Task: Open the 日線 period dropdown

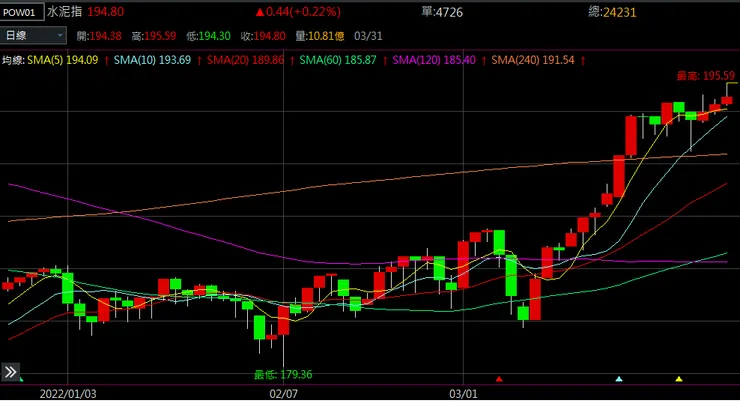Action: click(33, 35)
